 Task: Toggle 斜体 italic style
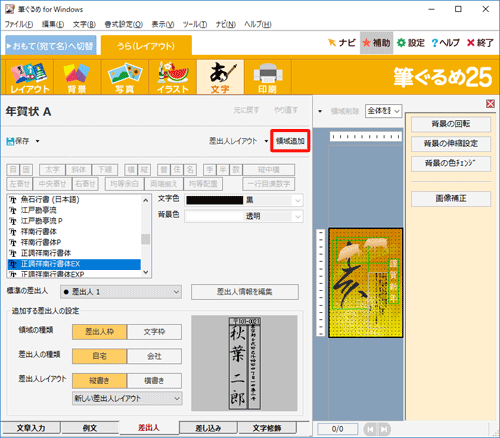coord(79,170)
